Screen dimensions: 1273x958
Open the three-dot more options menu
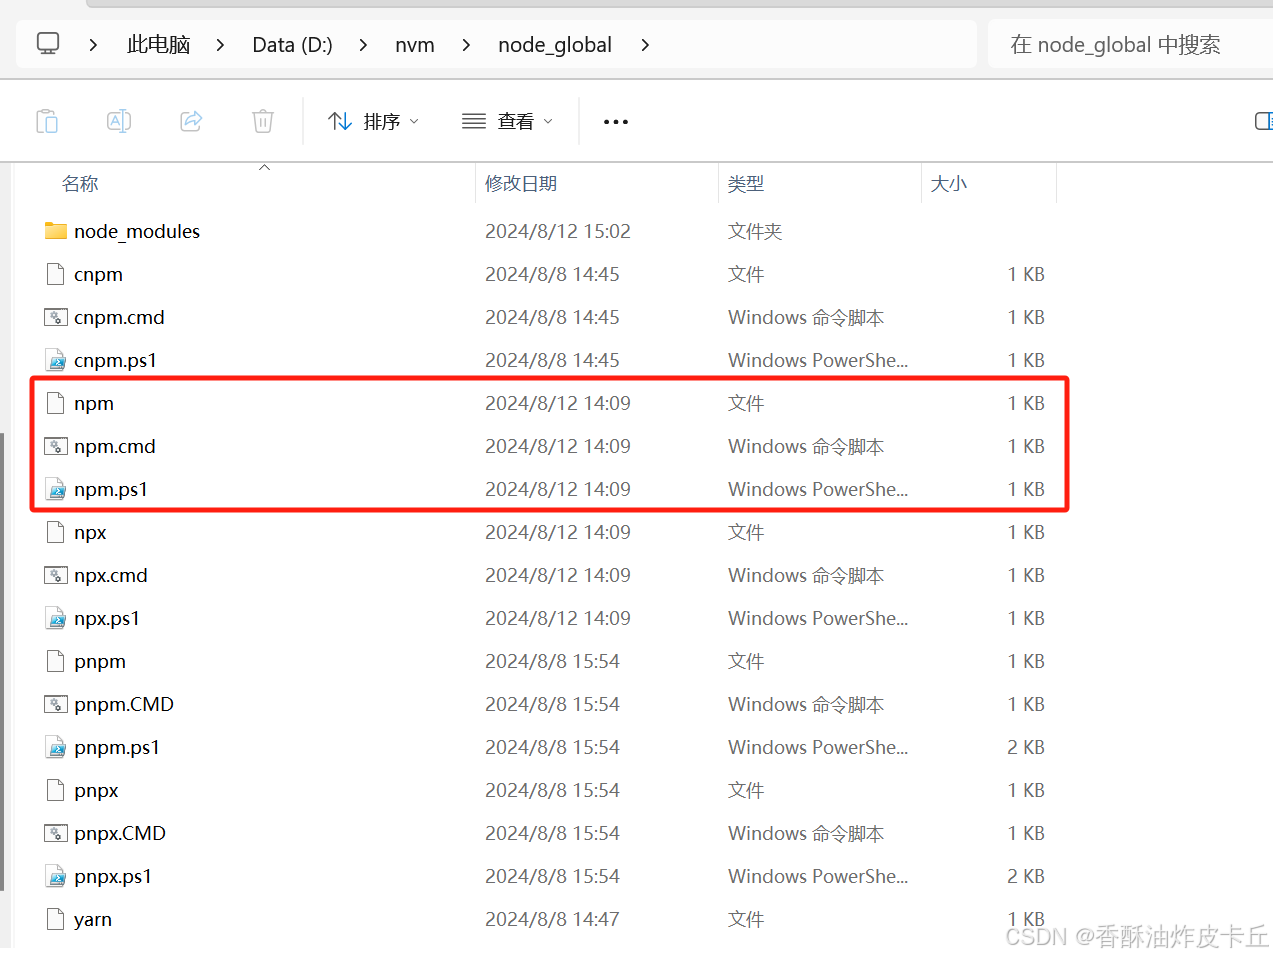pos(616,122)
